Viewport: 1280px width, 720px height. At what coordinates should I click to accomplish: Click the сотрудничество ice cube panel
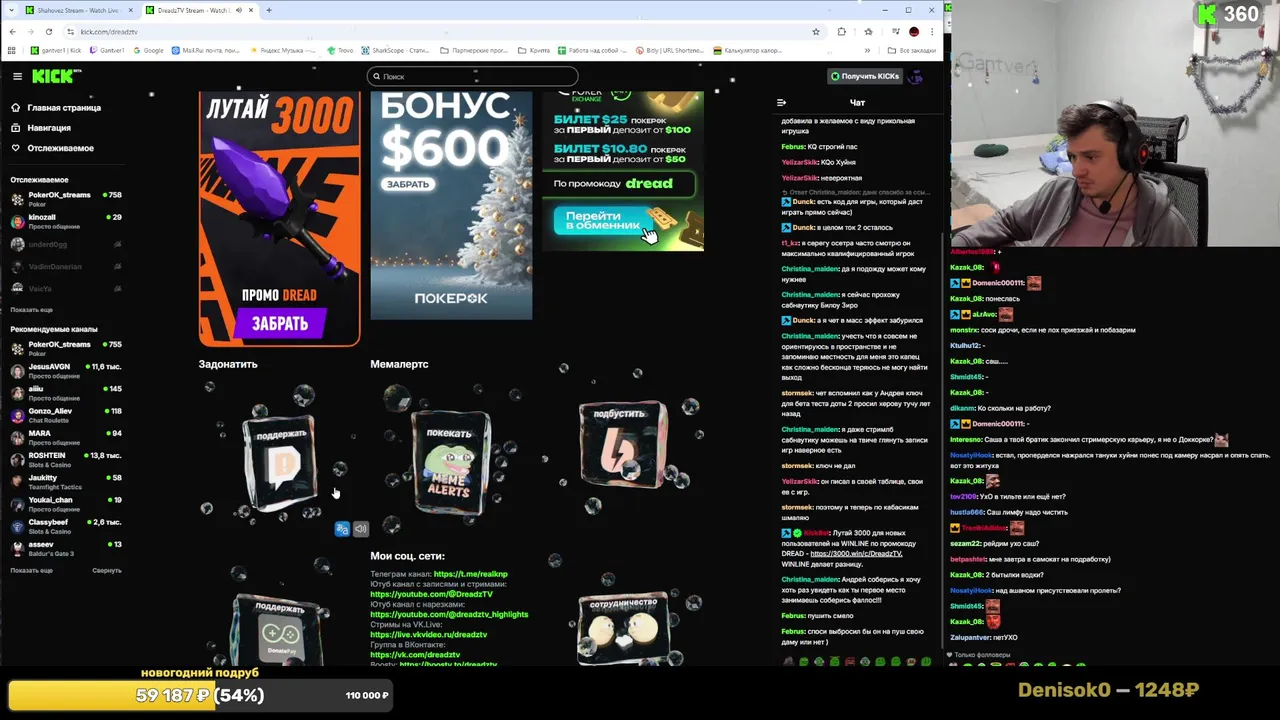click(624, 628)
